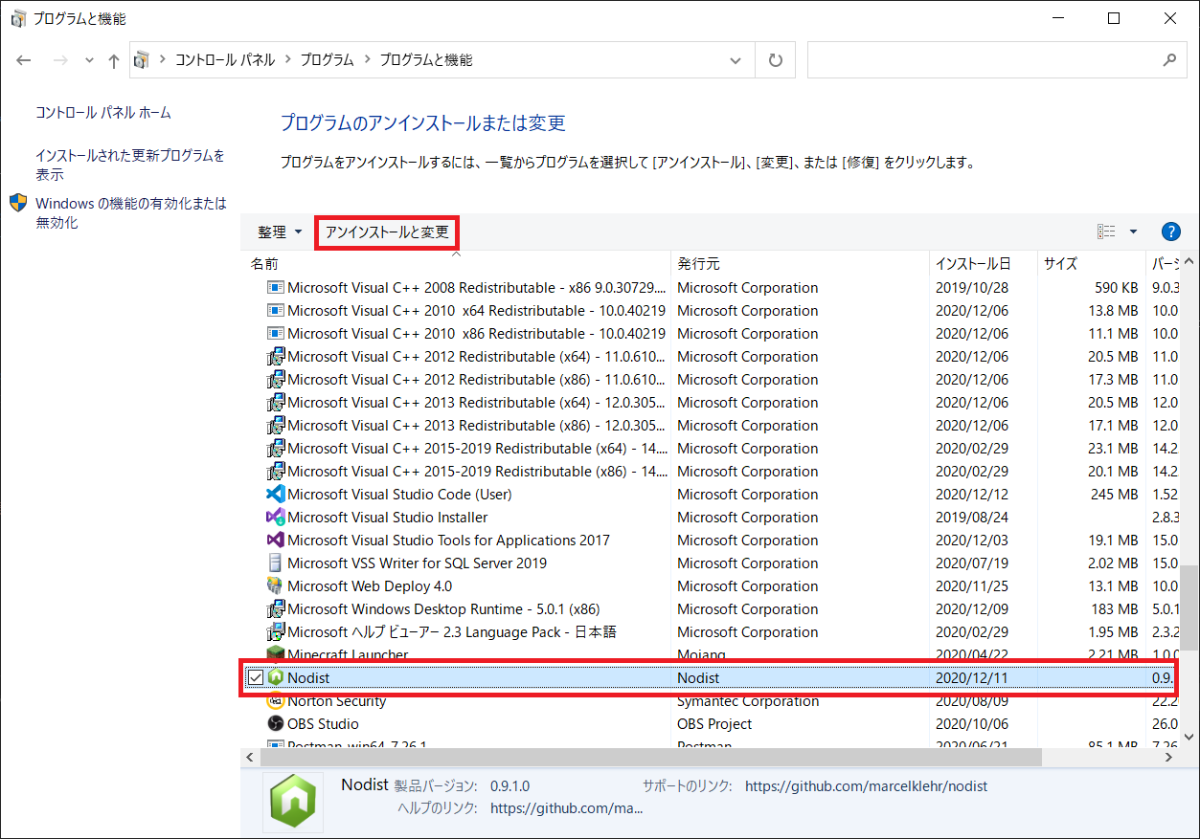This screenshot has width=1200, height=839.
Task: Click the large Nodist icon in details pane
Action: coord(293,800)
